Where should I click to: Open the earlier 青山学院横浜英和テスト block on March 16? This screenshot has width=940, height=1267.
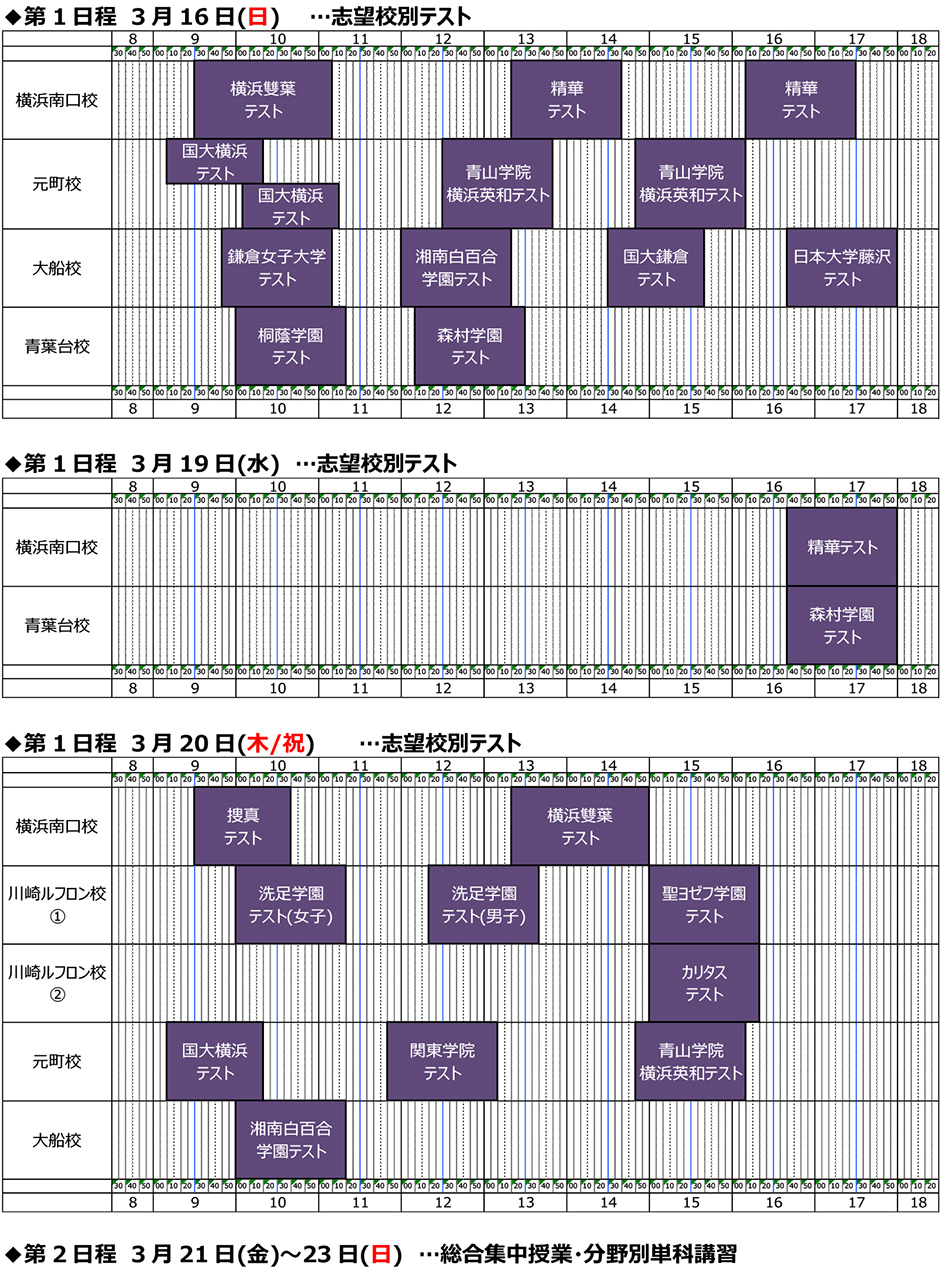tap(498, 184)
